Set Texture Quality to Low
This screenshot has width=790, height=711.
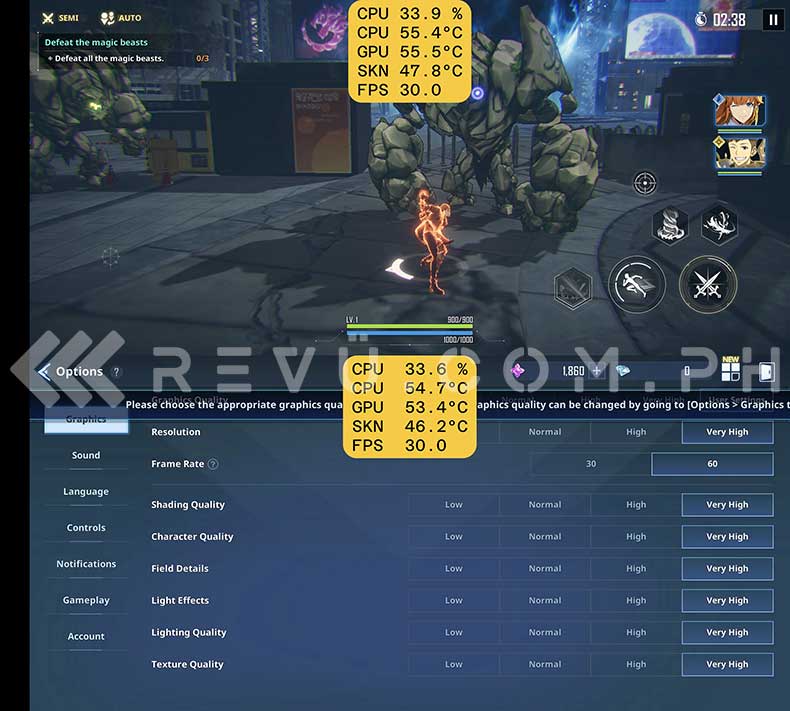point(453,664)
